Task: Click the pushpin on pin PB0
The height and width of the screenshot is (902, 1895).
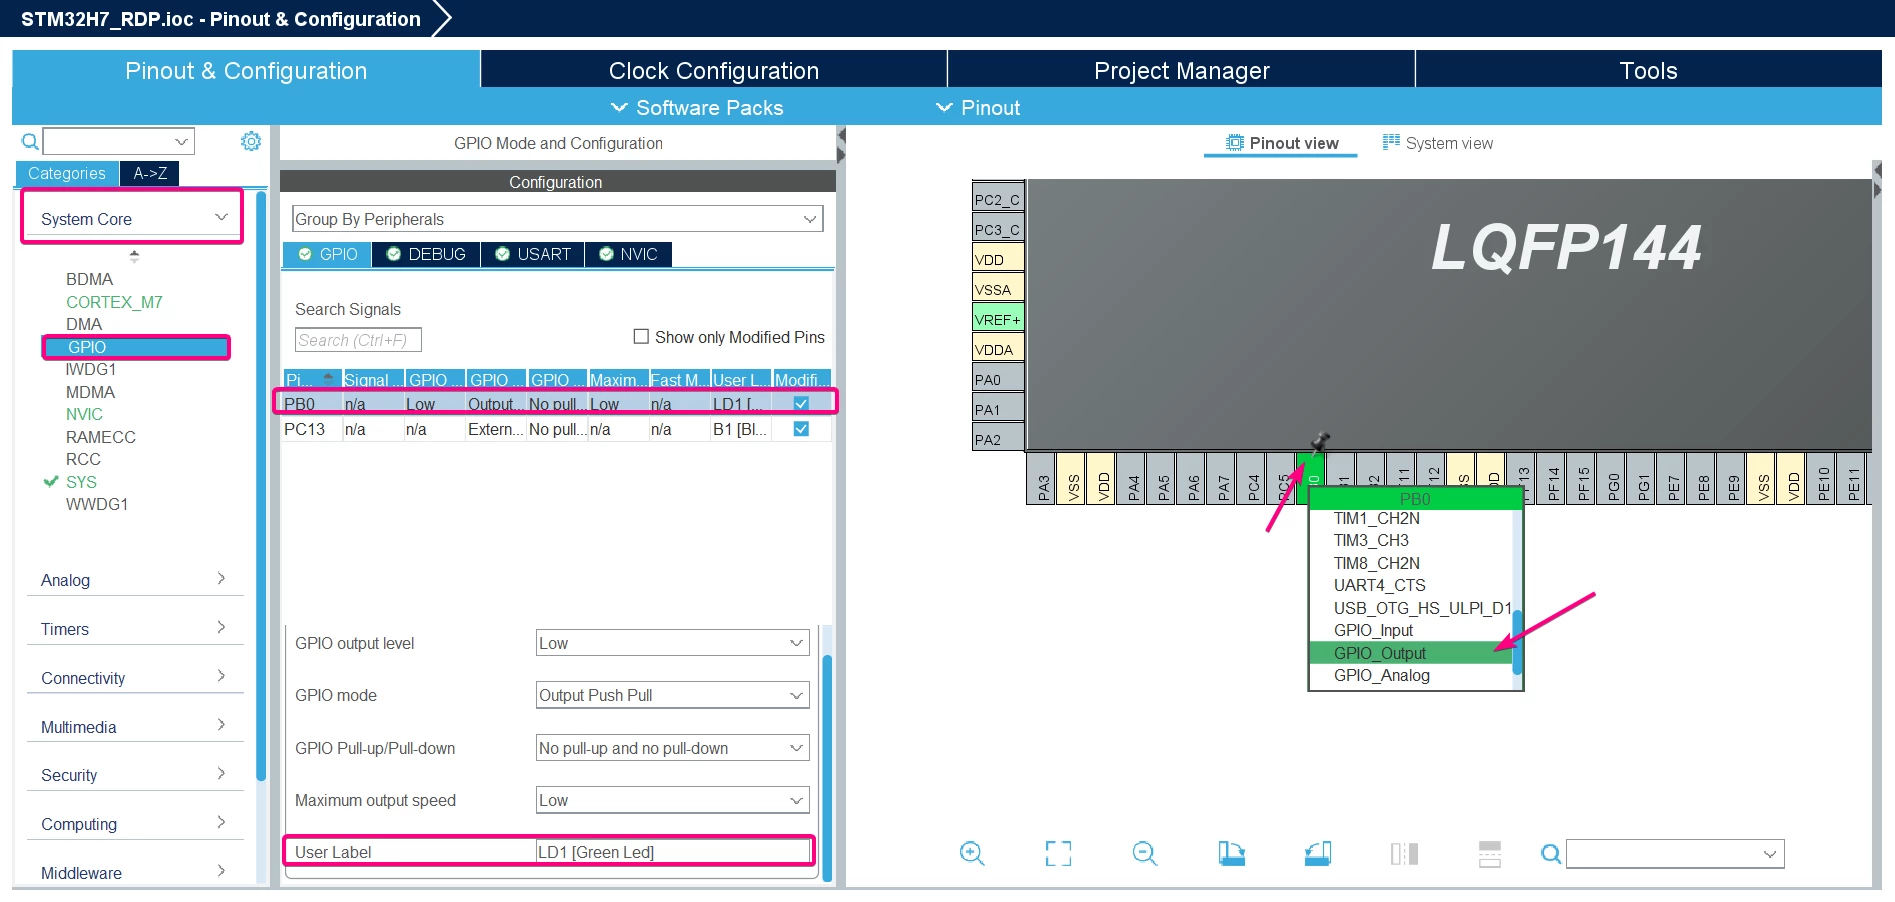Action: pos(1320,441)
